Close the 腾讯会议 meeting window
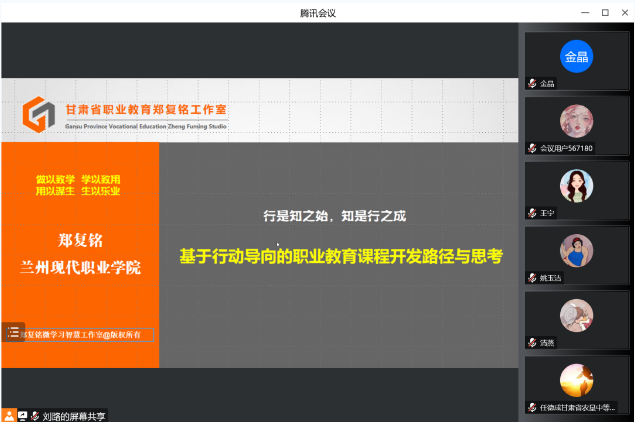 click(x=623, y=12)
